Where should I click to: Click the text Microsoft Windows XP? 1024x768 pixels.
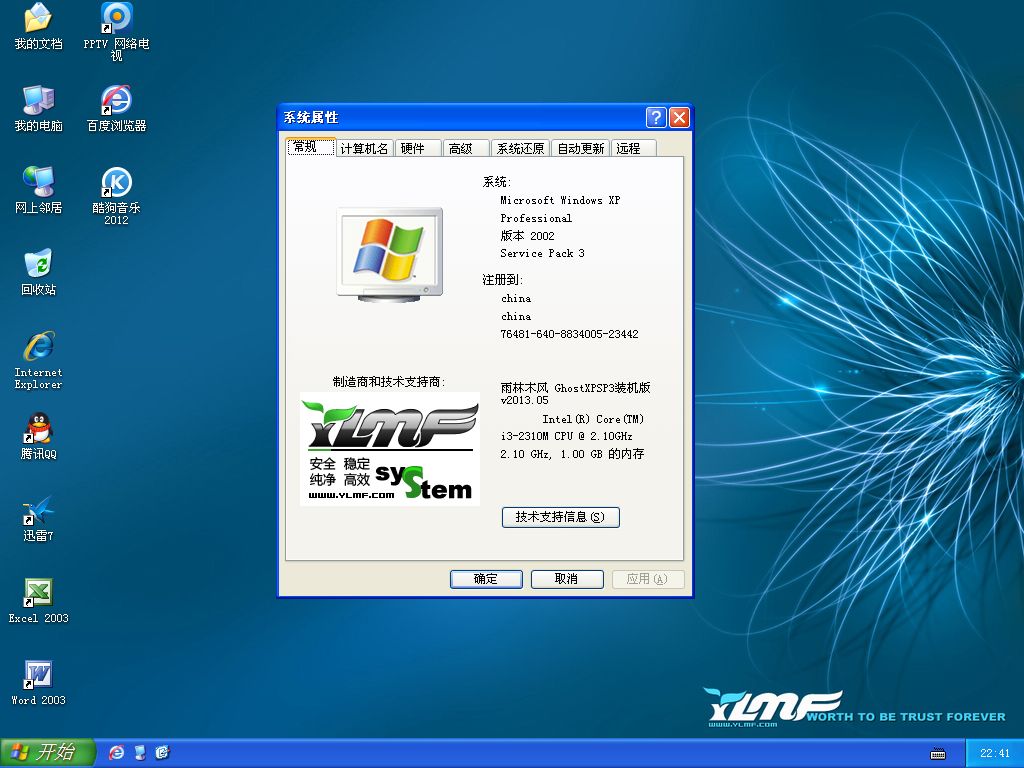(560, 200)
